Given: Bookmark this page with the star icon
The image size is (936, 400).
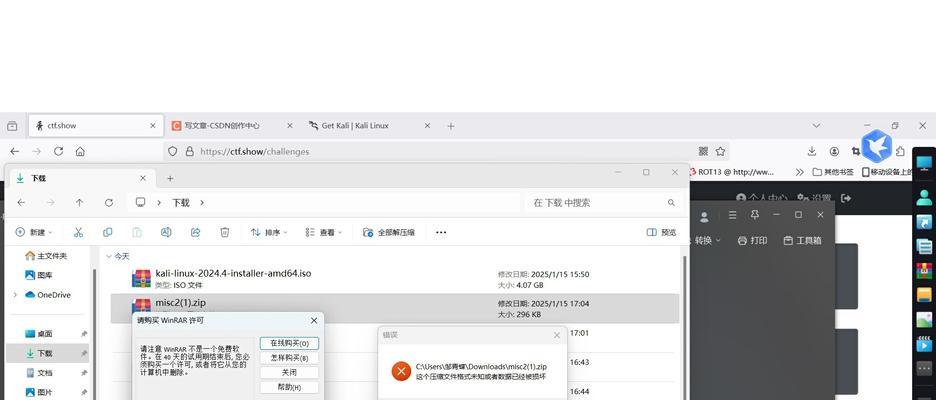Looking at the screenshot, I should pyautogui.click(x=721, y=152).
